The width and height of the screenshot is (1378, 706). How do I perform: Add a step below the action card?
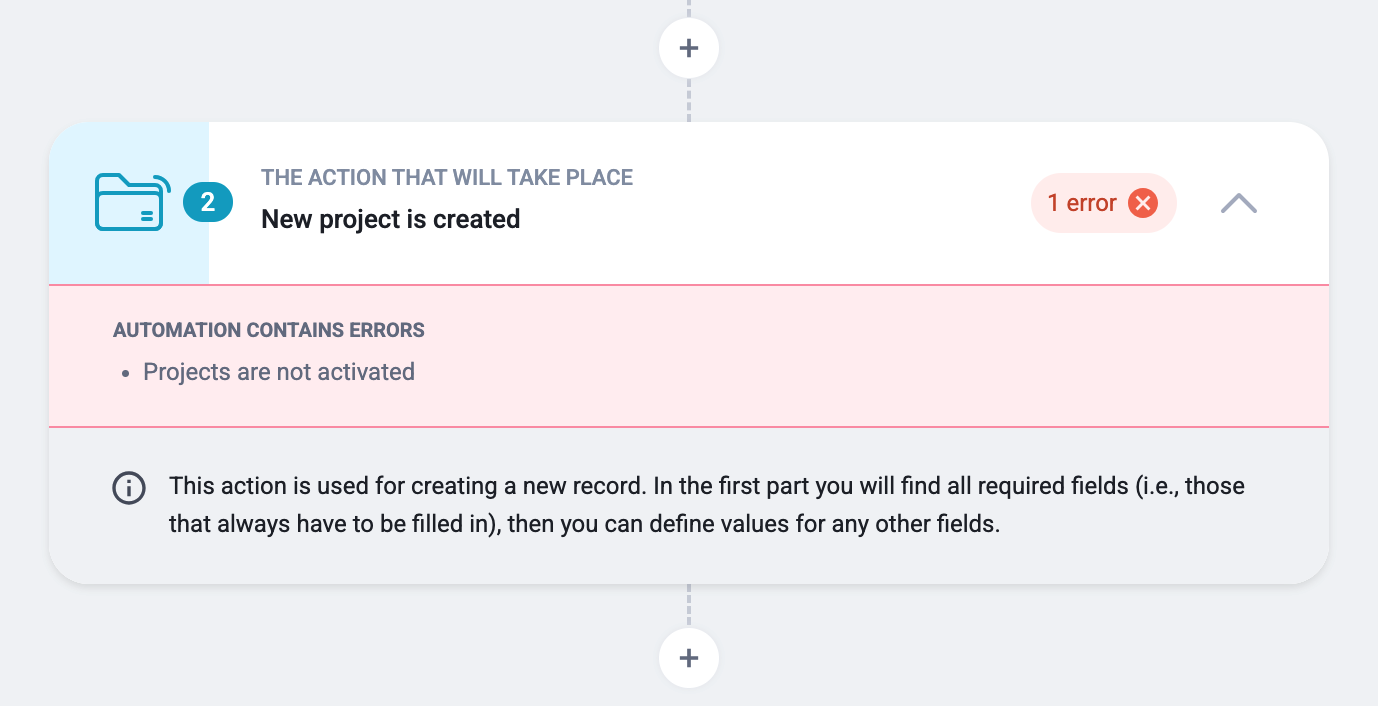tap(688, 658)
